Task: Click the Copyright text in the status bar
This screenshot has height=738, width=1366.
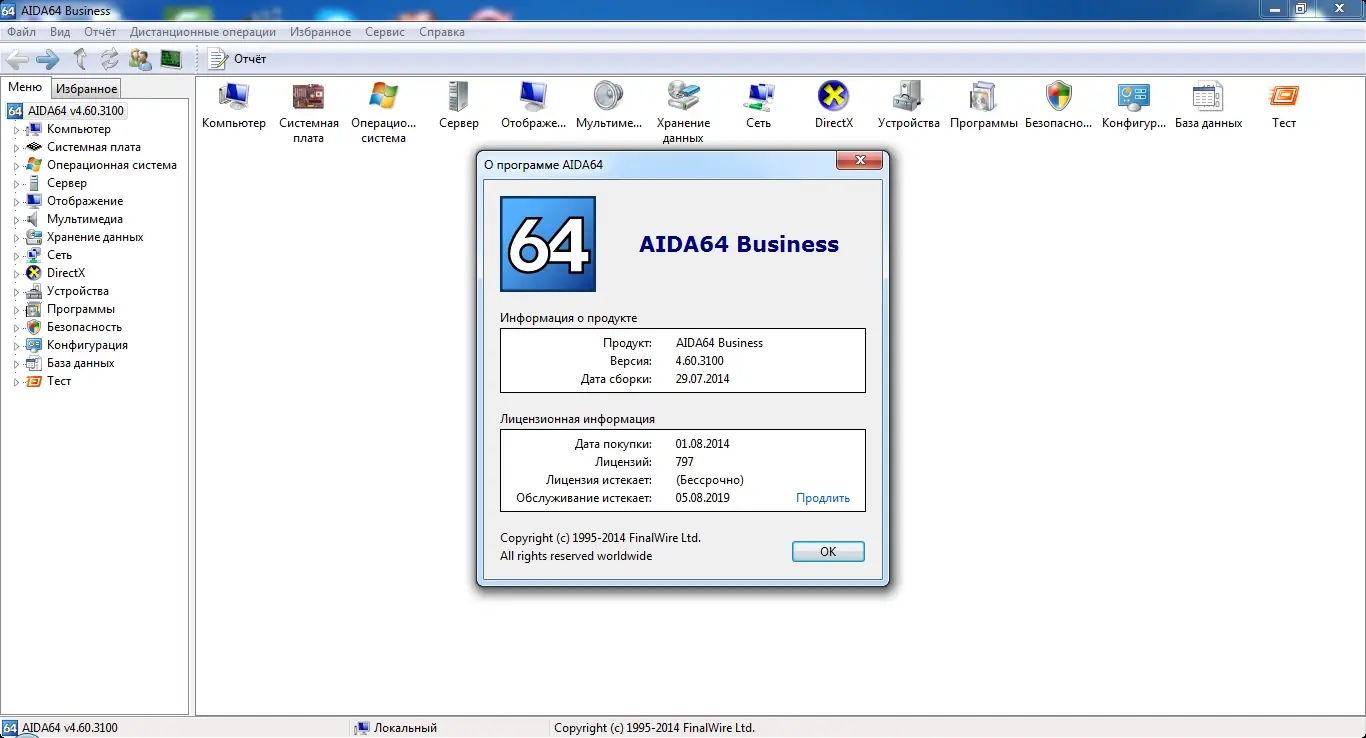Action: (x=654, y=728)
